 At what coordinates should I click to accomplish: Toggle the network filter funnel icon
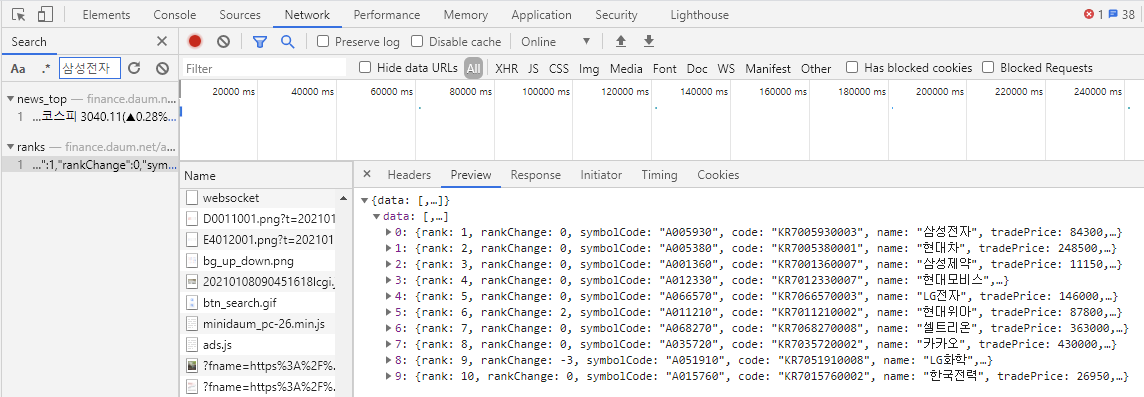(x=260, y=42)
